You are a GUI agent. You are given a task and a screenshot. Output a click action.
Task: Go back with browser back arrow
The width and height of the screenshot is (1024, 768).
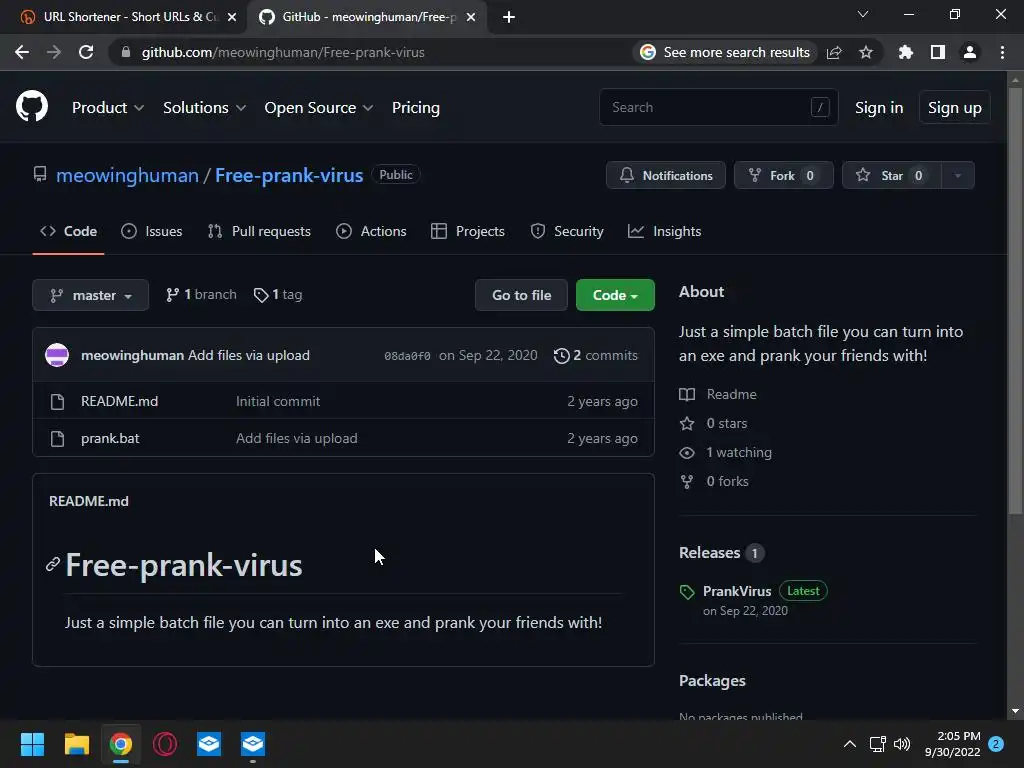tap(22, 52)
